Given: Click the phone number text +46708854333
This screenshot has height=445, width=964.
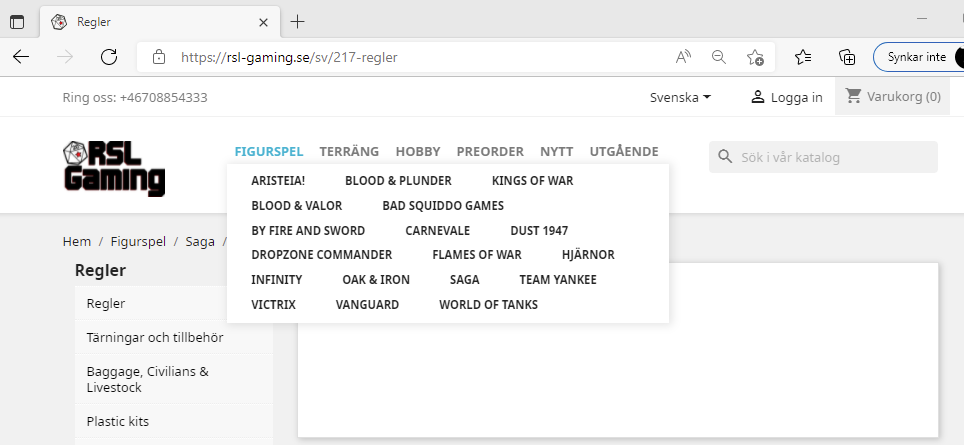Looking at the screenshot, I should tap(164, 97).
